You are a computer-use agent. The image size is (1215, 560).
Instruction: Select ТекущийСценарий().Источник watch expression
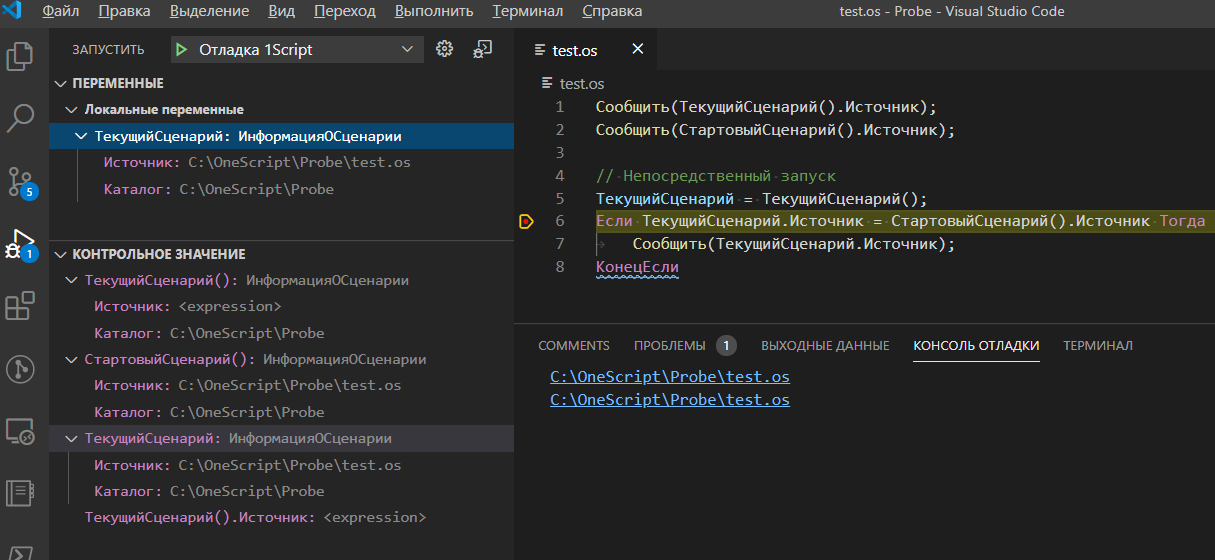tap(281, 517)
